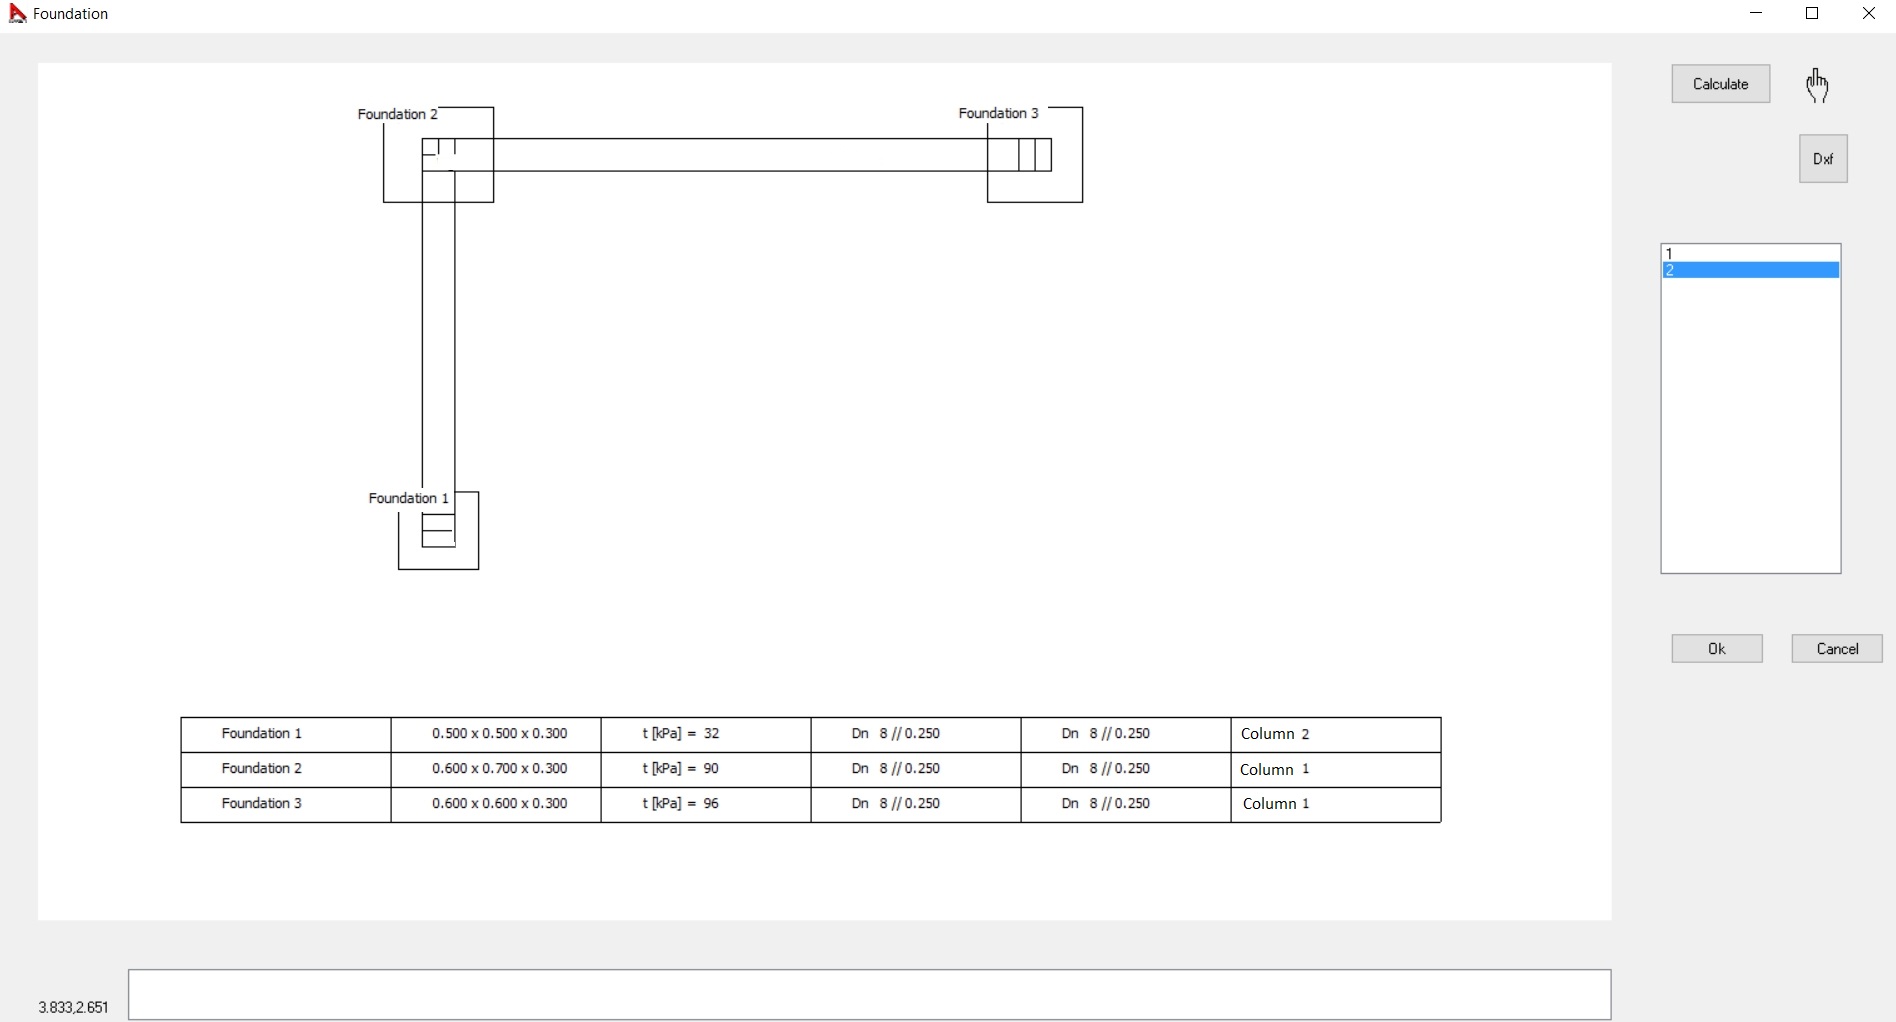Image resolution: width=1896 pixels, height=1022 pixels.
Task: Click the t [kPa] = 32 cell
Action: click(681, 734)
